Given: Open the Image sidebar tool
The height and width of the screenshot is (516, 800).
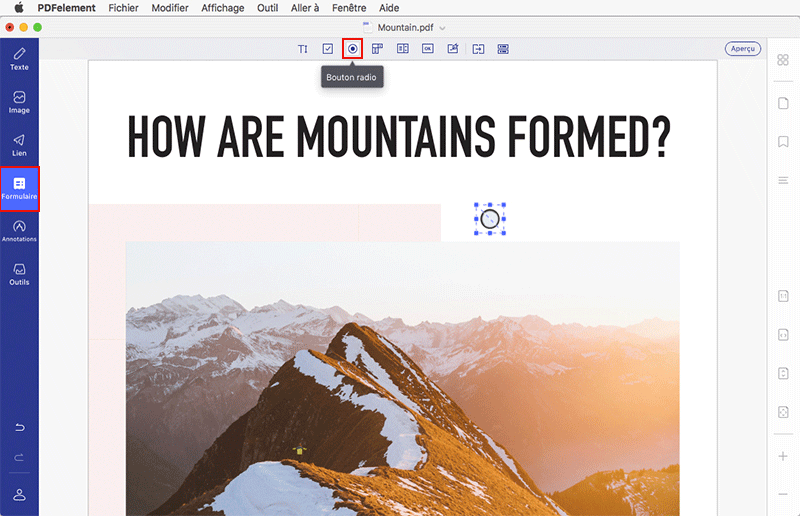Looking at the screenshot, I should pyautogui.click(x=19, y=102).
